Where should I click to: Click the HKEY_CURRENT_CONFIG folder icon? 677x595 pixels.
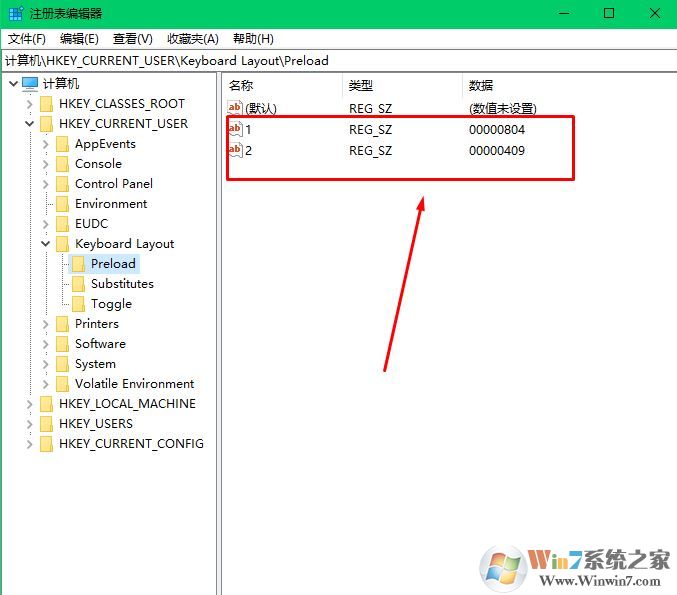pos(46,444)
